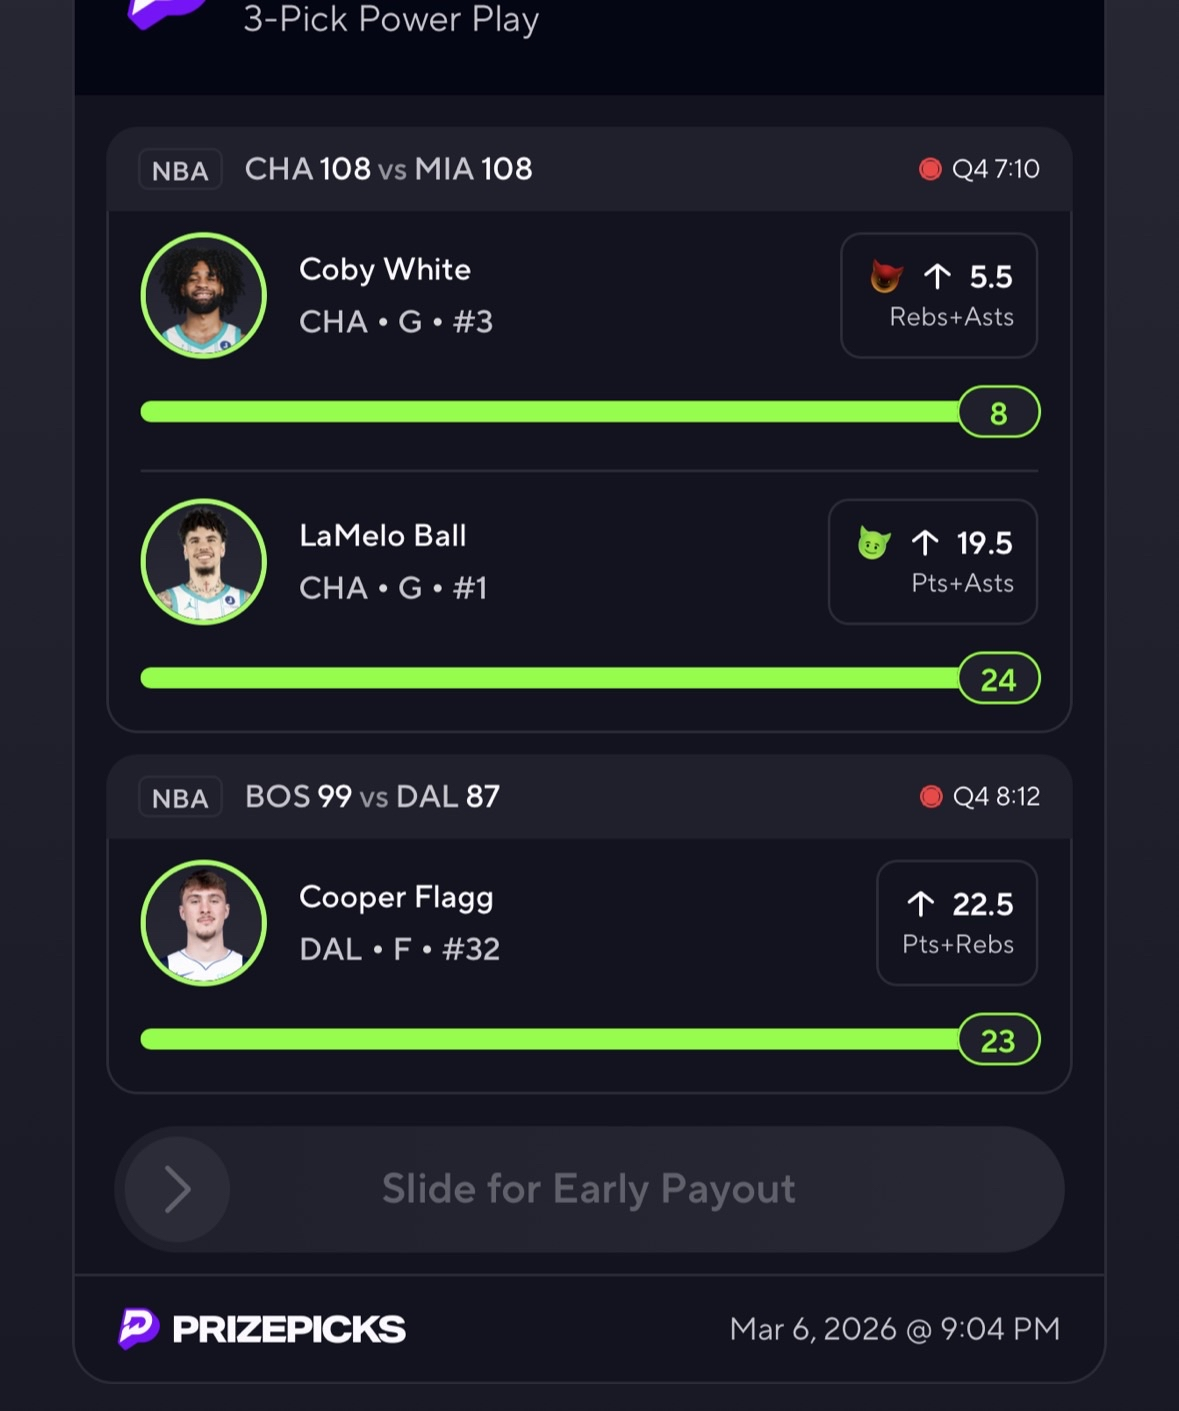Open Cooper Flagg's player headshot
Image resolution: width=1179 pixels, height=1411 pixels.
(x=204, y=923)
